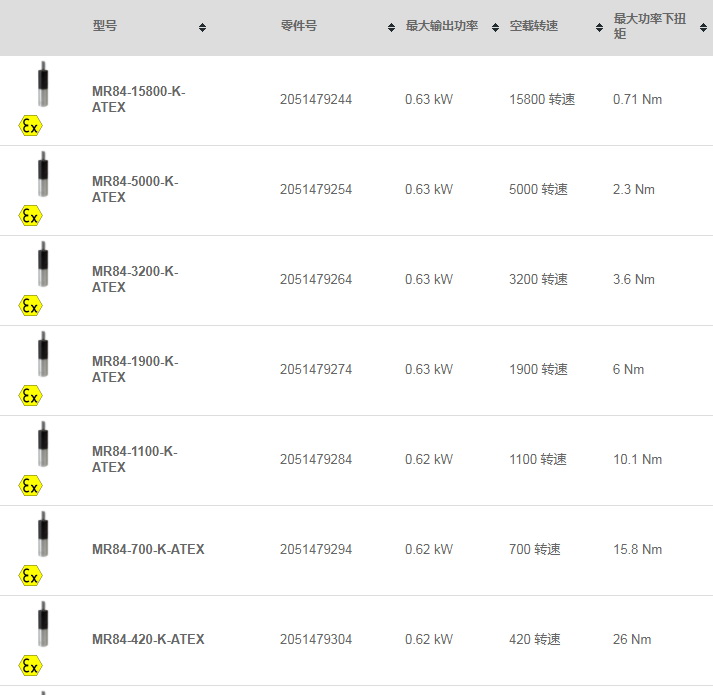Screen dimensions: 713x695
Task: Open the MR84-15800-K-ATEX motor thumbnail
Action: tap(43, 84)
